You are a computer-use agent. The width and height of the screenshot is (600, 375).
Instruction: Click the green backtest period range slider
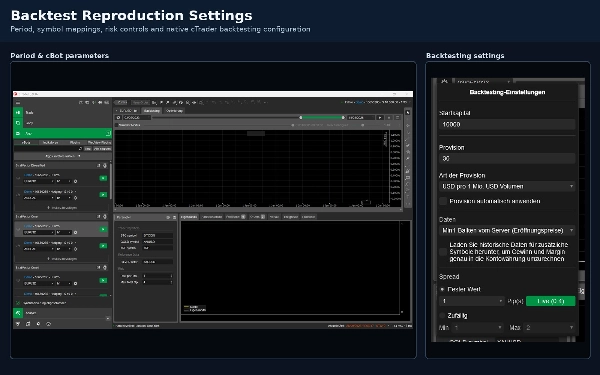tap(322, 117)
